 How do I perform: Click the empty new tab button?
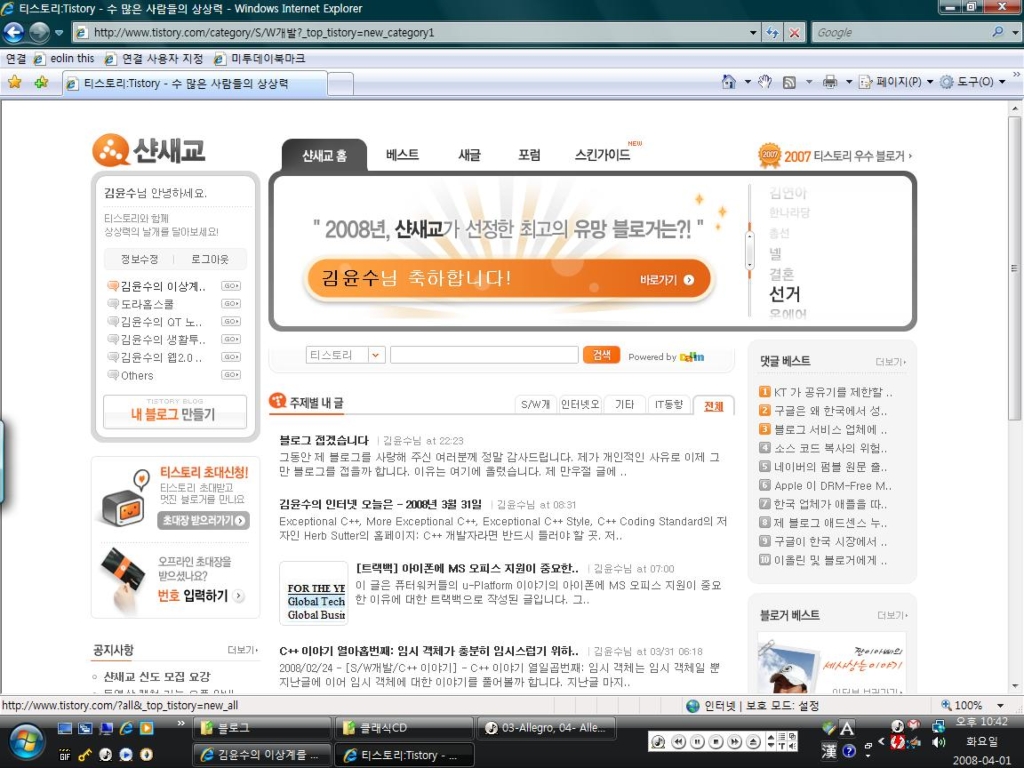click(x=340, y=84)
